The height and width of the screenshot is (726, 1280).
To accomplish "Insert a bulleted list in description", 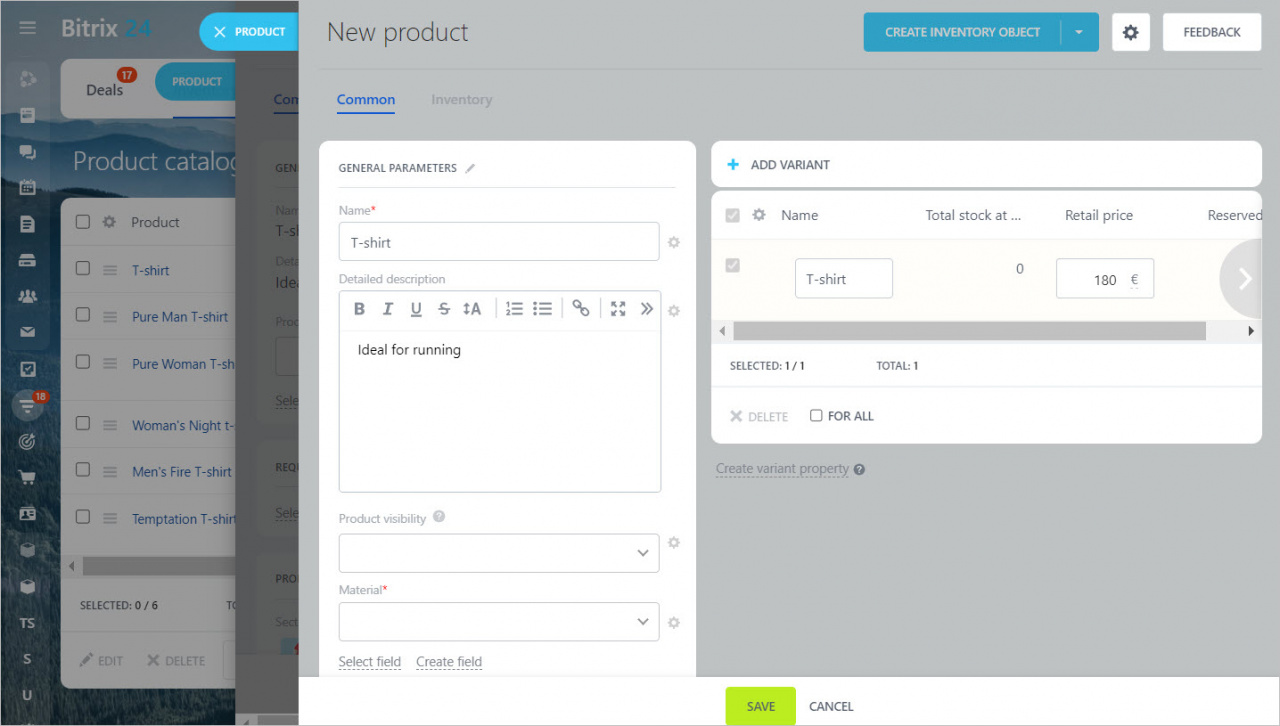I will 543,309.
